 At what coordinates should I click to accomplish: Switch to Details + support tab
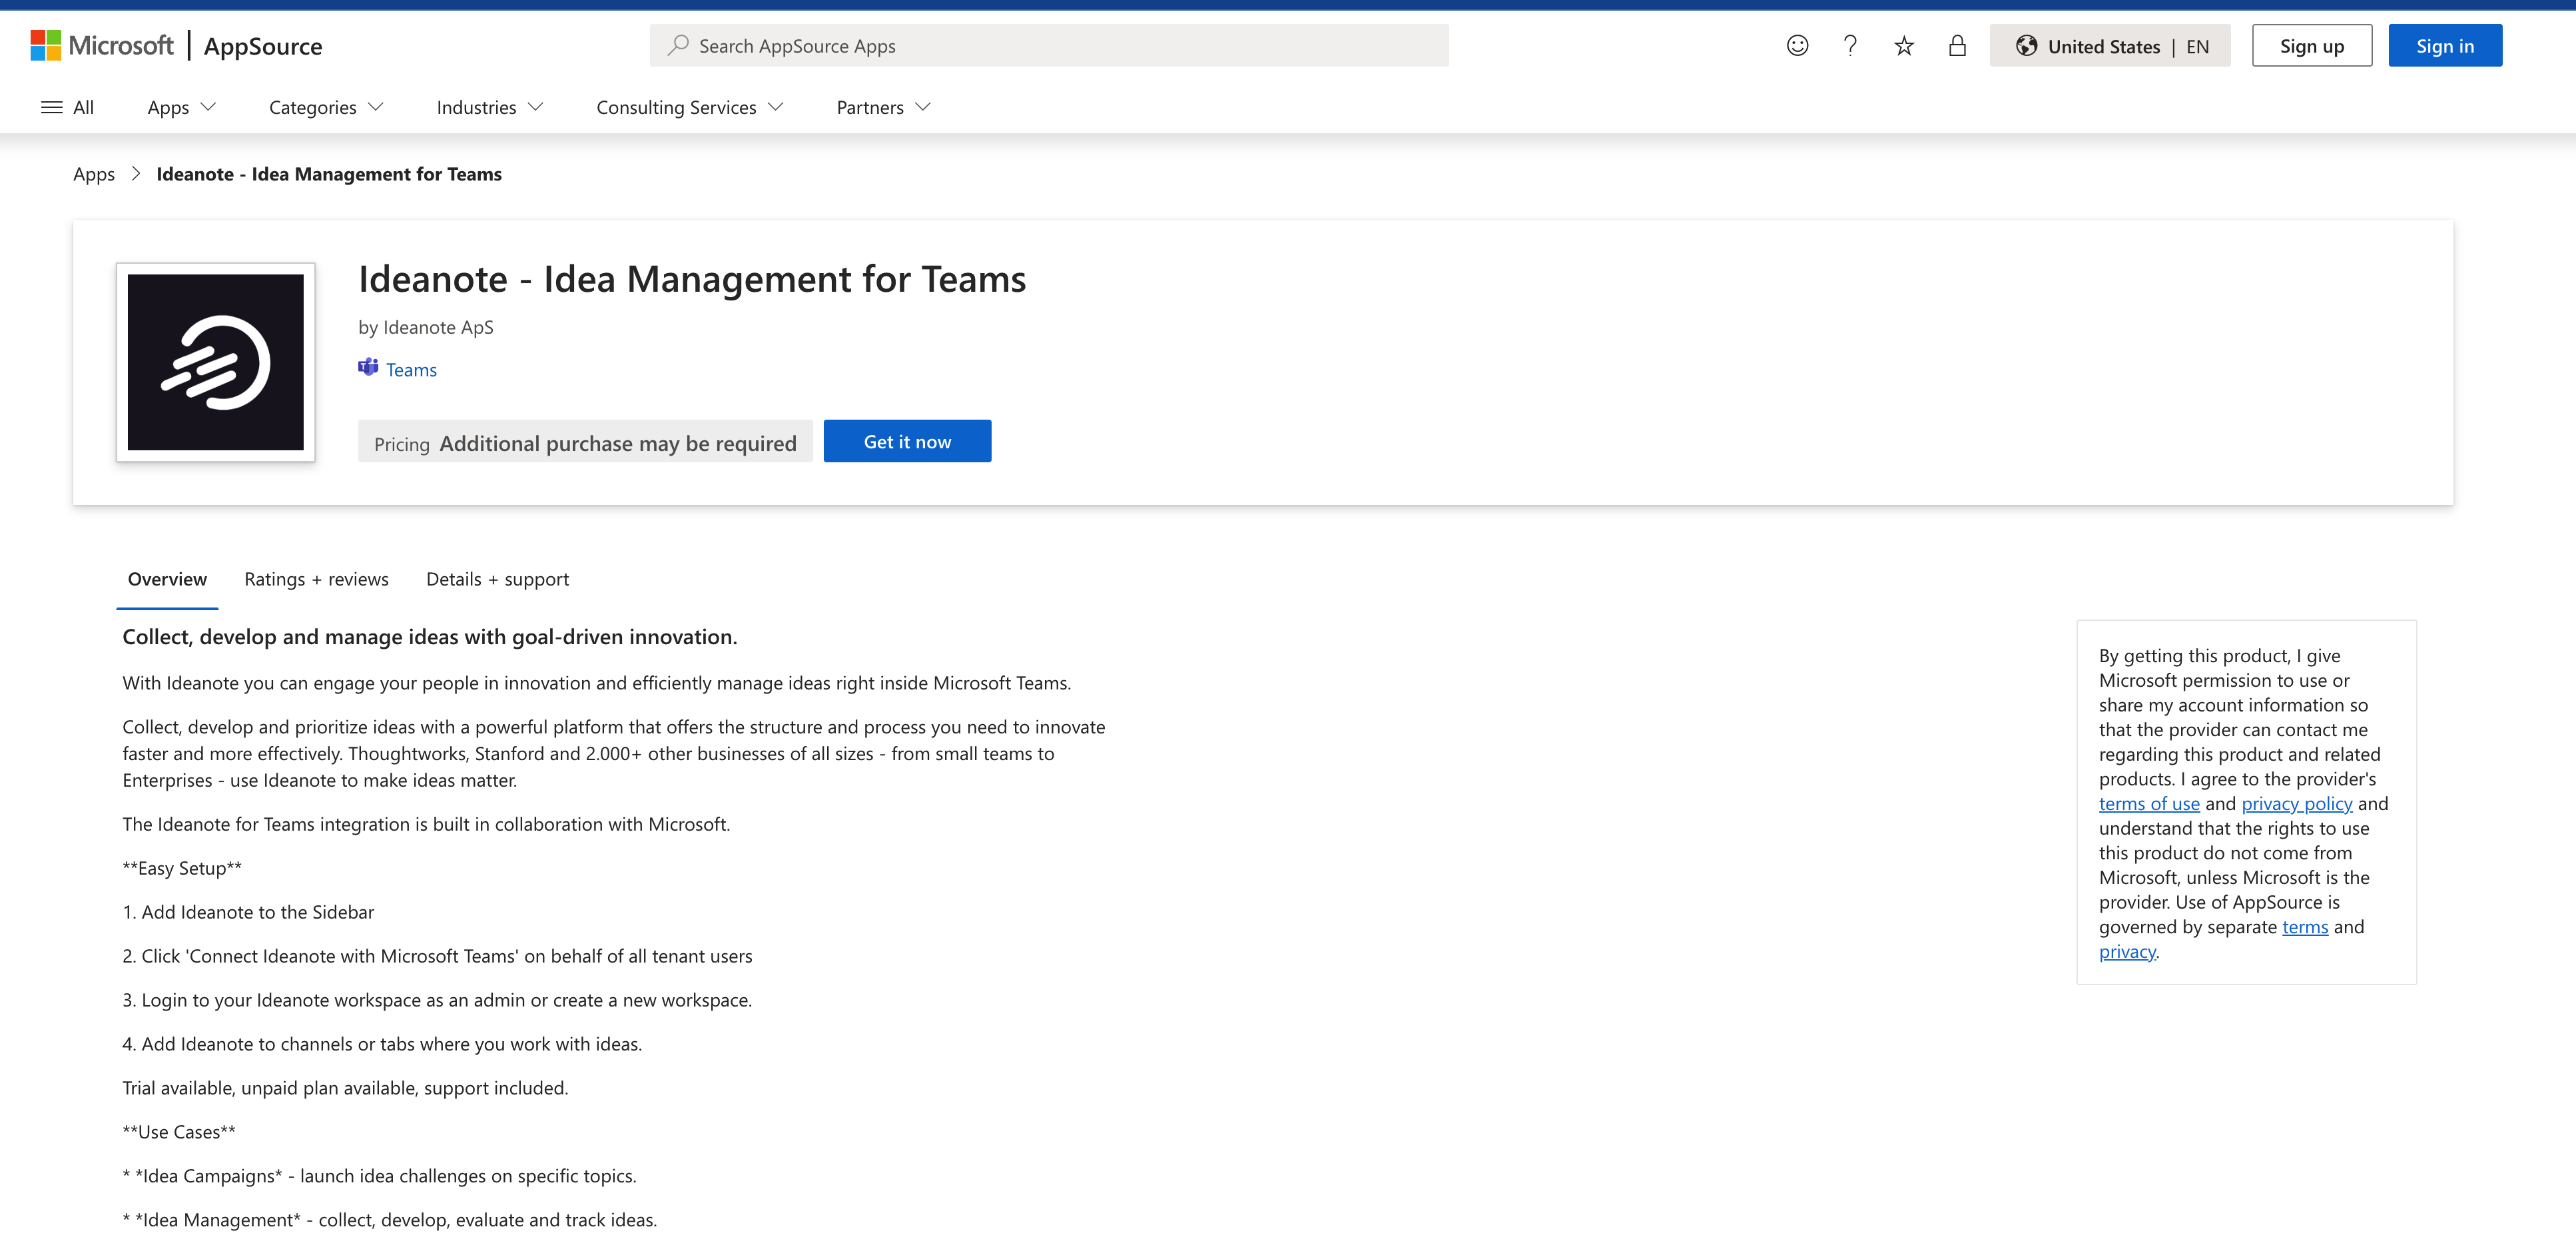click(497, 579)
